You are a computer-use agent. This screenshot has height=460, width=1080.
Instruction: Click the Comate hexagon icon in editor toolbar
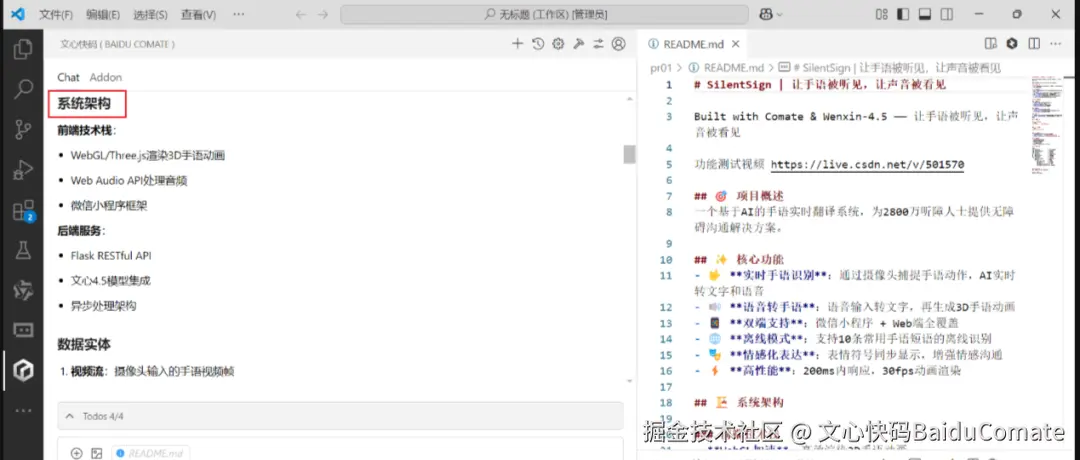[x=1012, y=44]
